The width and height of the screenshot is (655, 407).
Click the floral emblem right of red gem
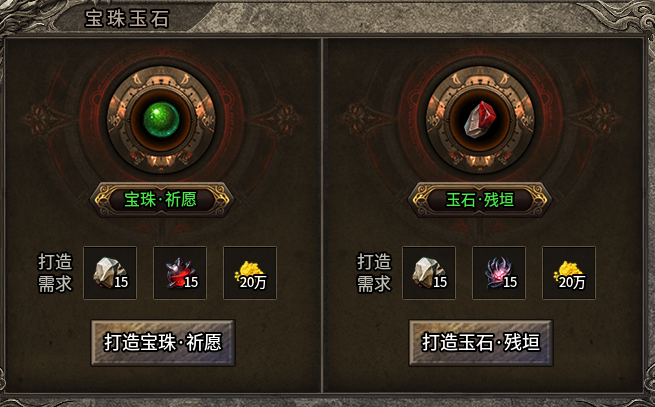(598, 119)
